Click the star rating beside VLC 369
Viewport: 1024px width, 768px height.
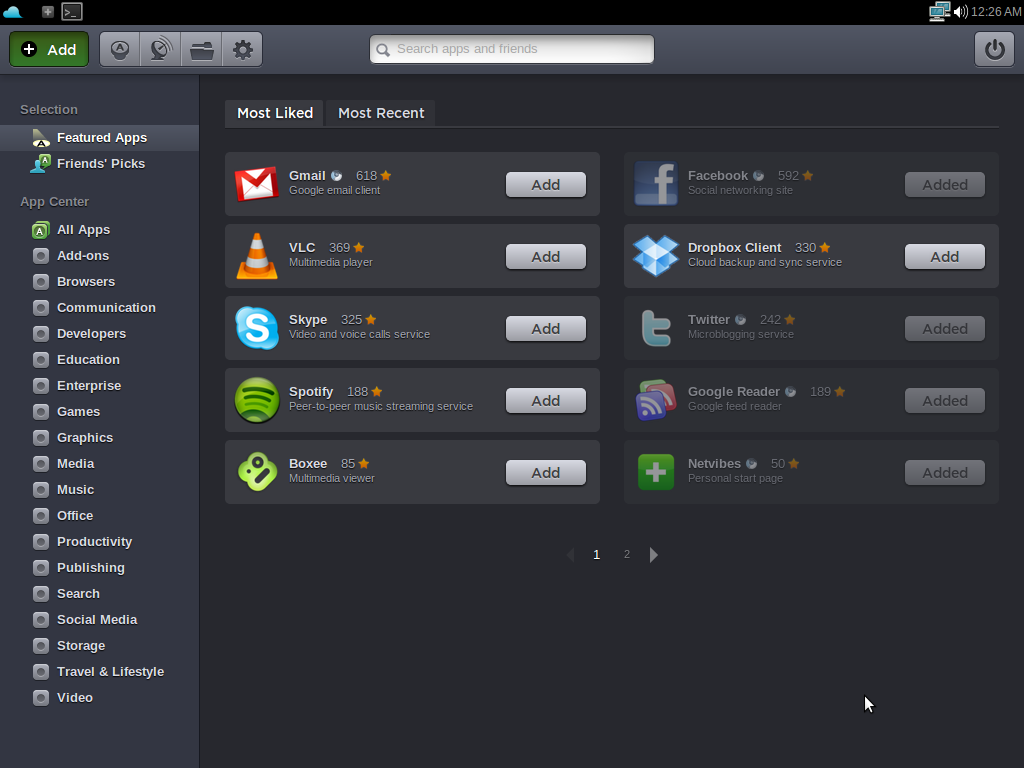click(359, 248)
